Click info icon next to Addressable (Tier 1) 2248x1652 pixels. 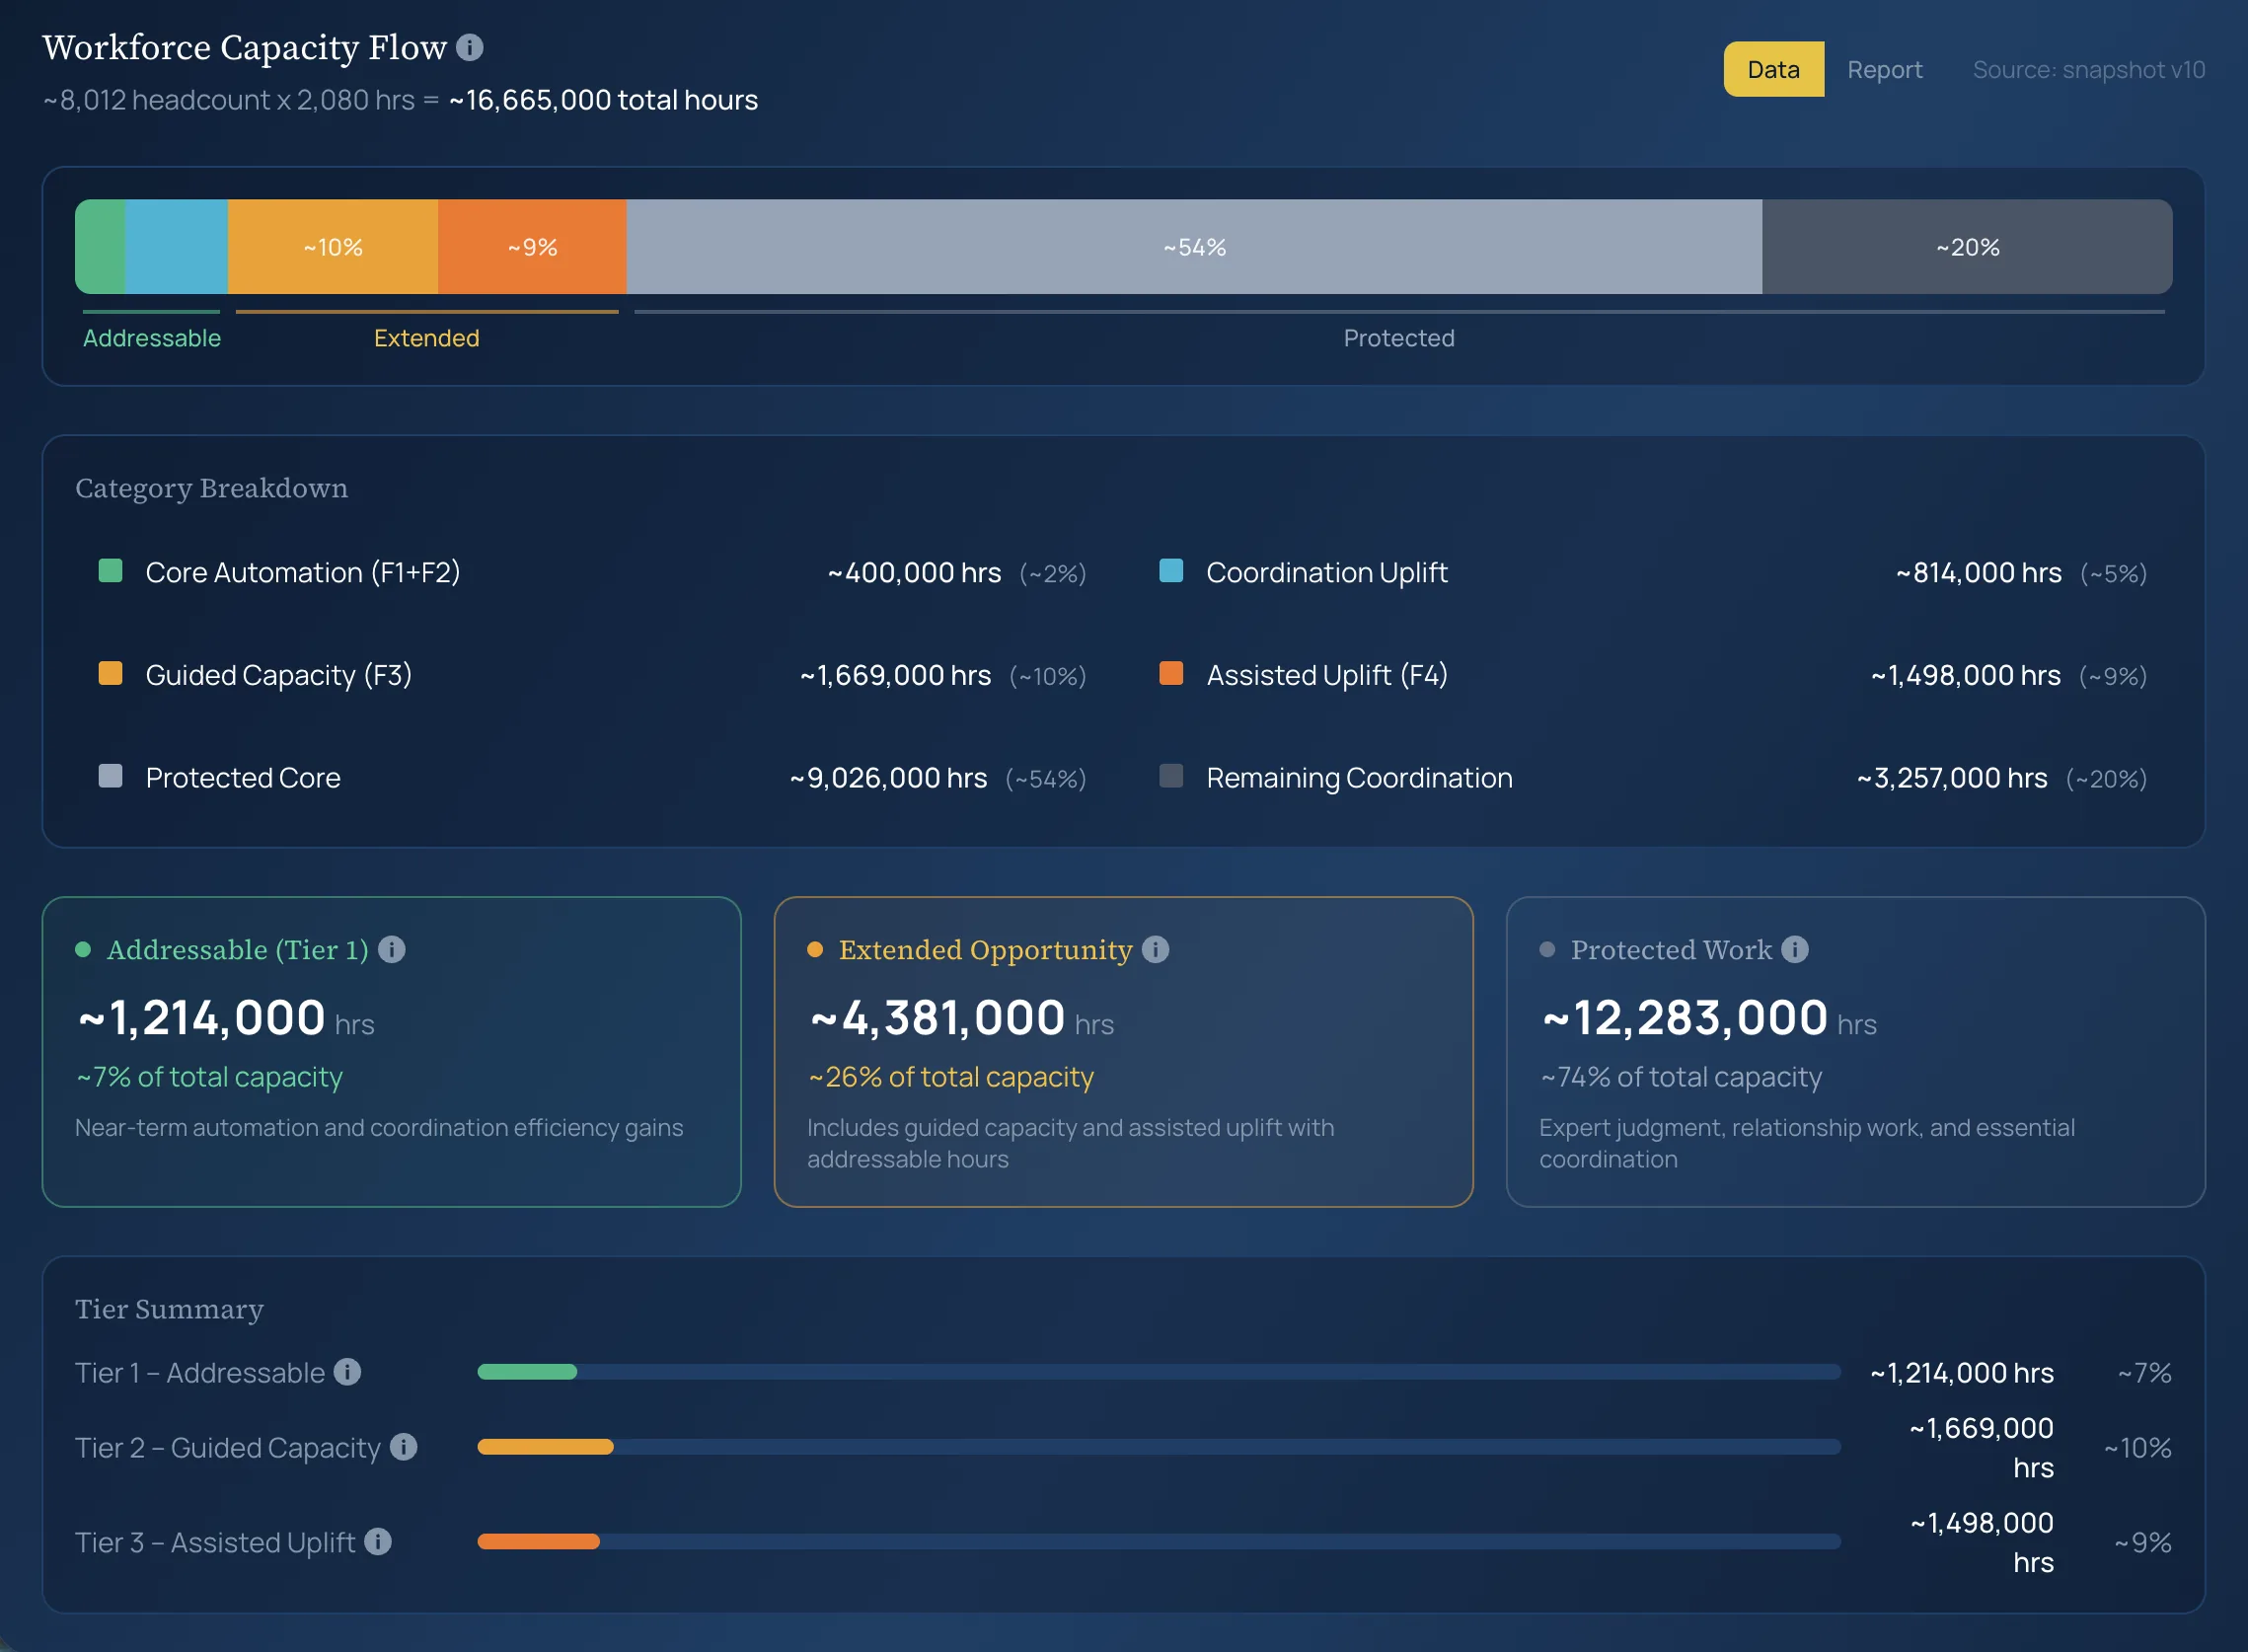[x=392, y=949]
